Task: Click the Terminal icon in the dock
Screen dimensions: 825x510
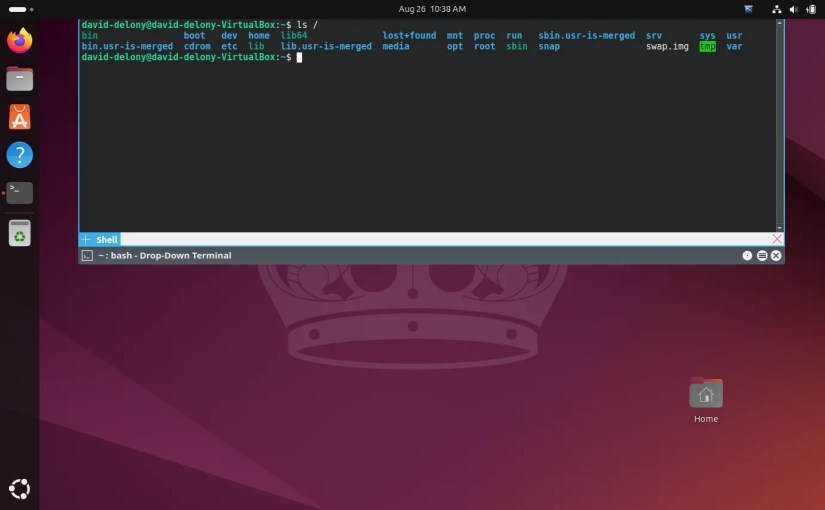Action: 19,193
